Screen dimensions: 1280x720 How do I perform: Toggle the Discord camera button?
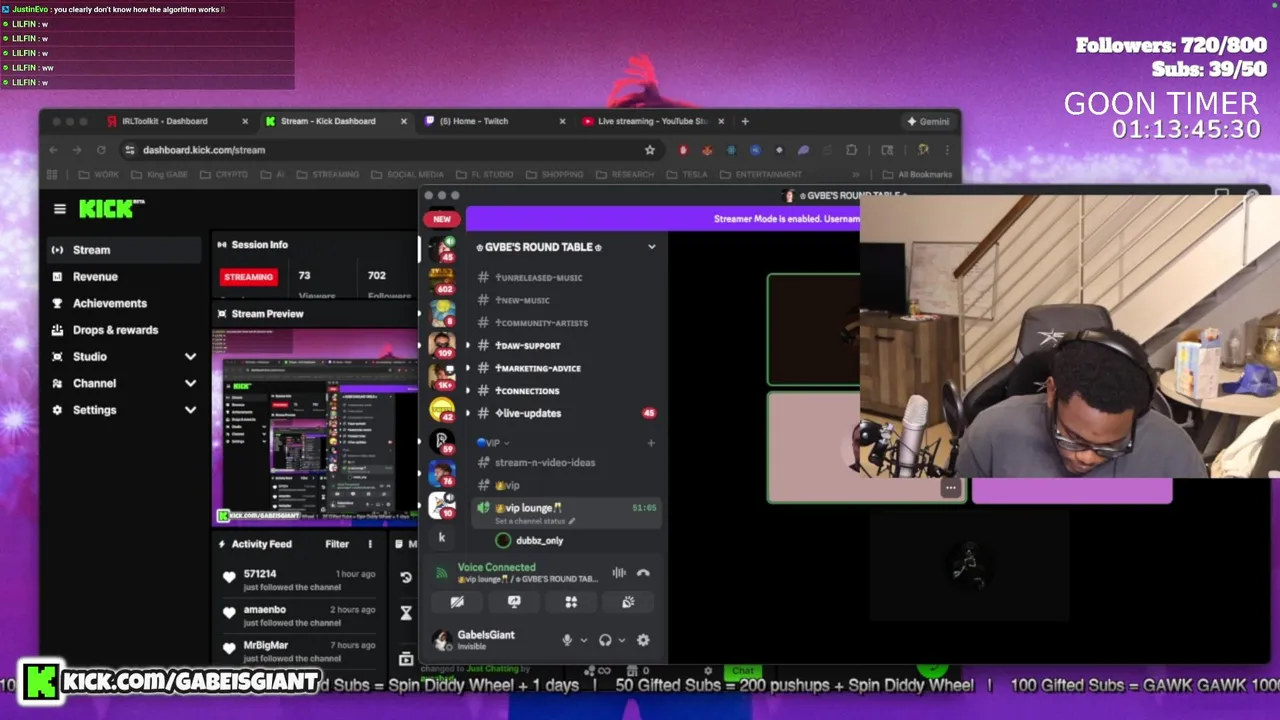click(x=457, y=602)
